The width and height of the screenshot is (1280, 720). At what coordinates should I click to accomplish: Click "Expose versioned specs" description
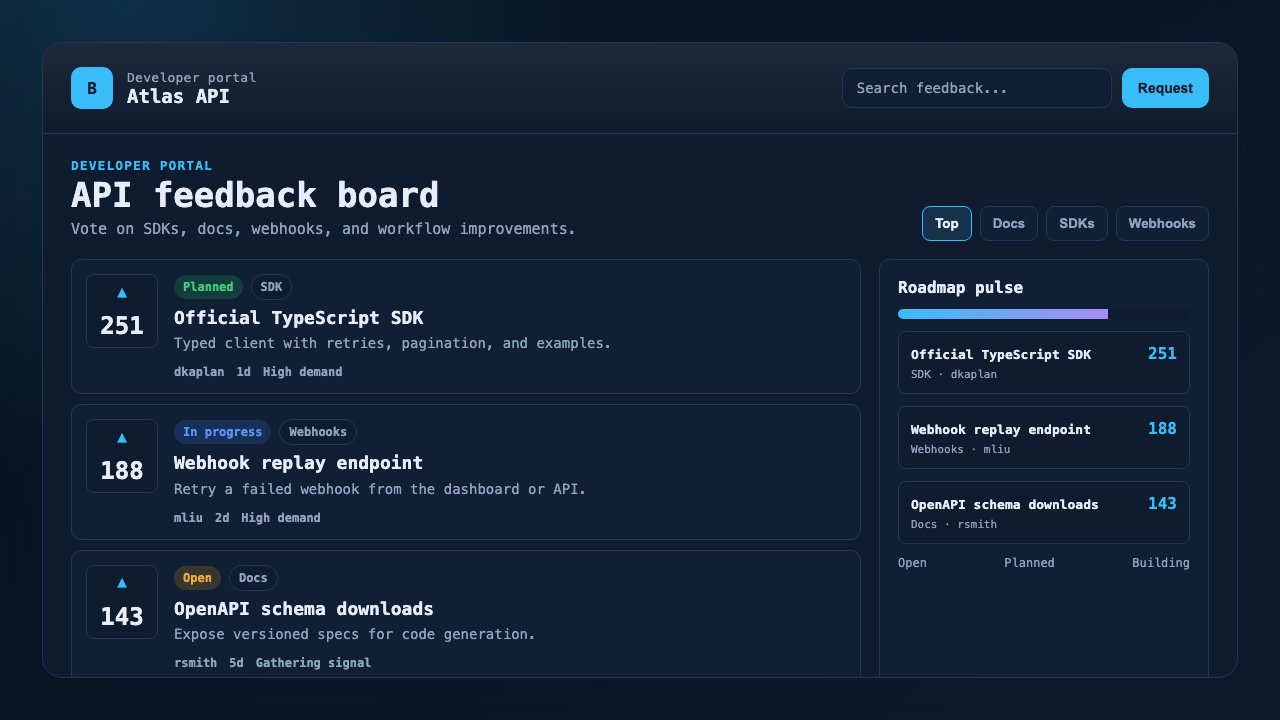coord(355,634)
